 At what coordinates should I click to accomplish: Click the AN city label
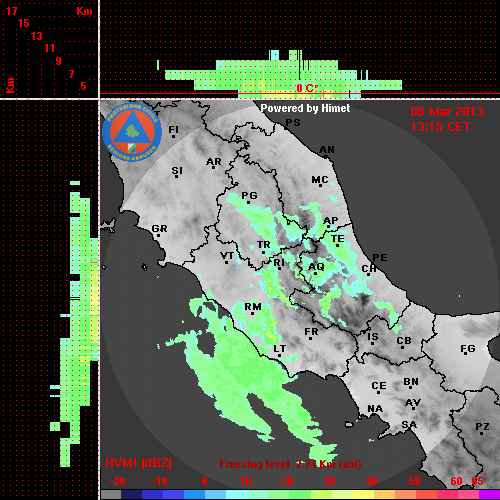coord(327,150)
